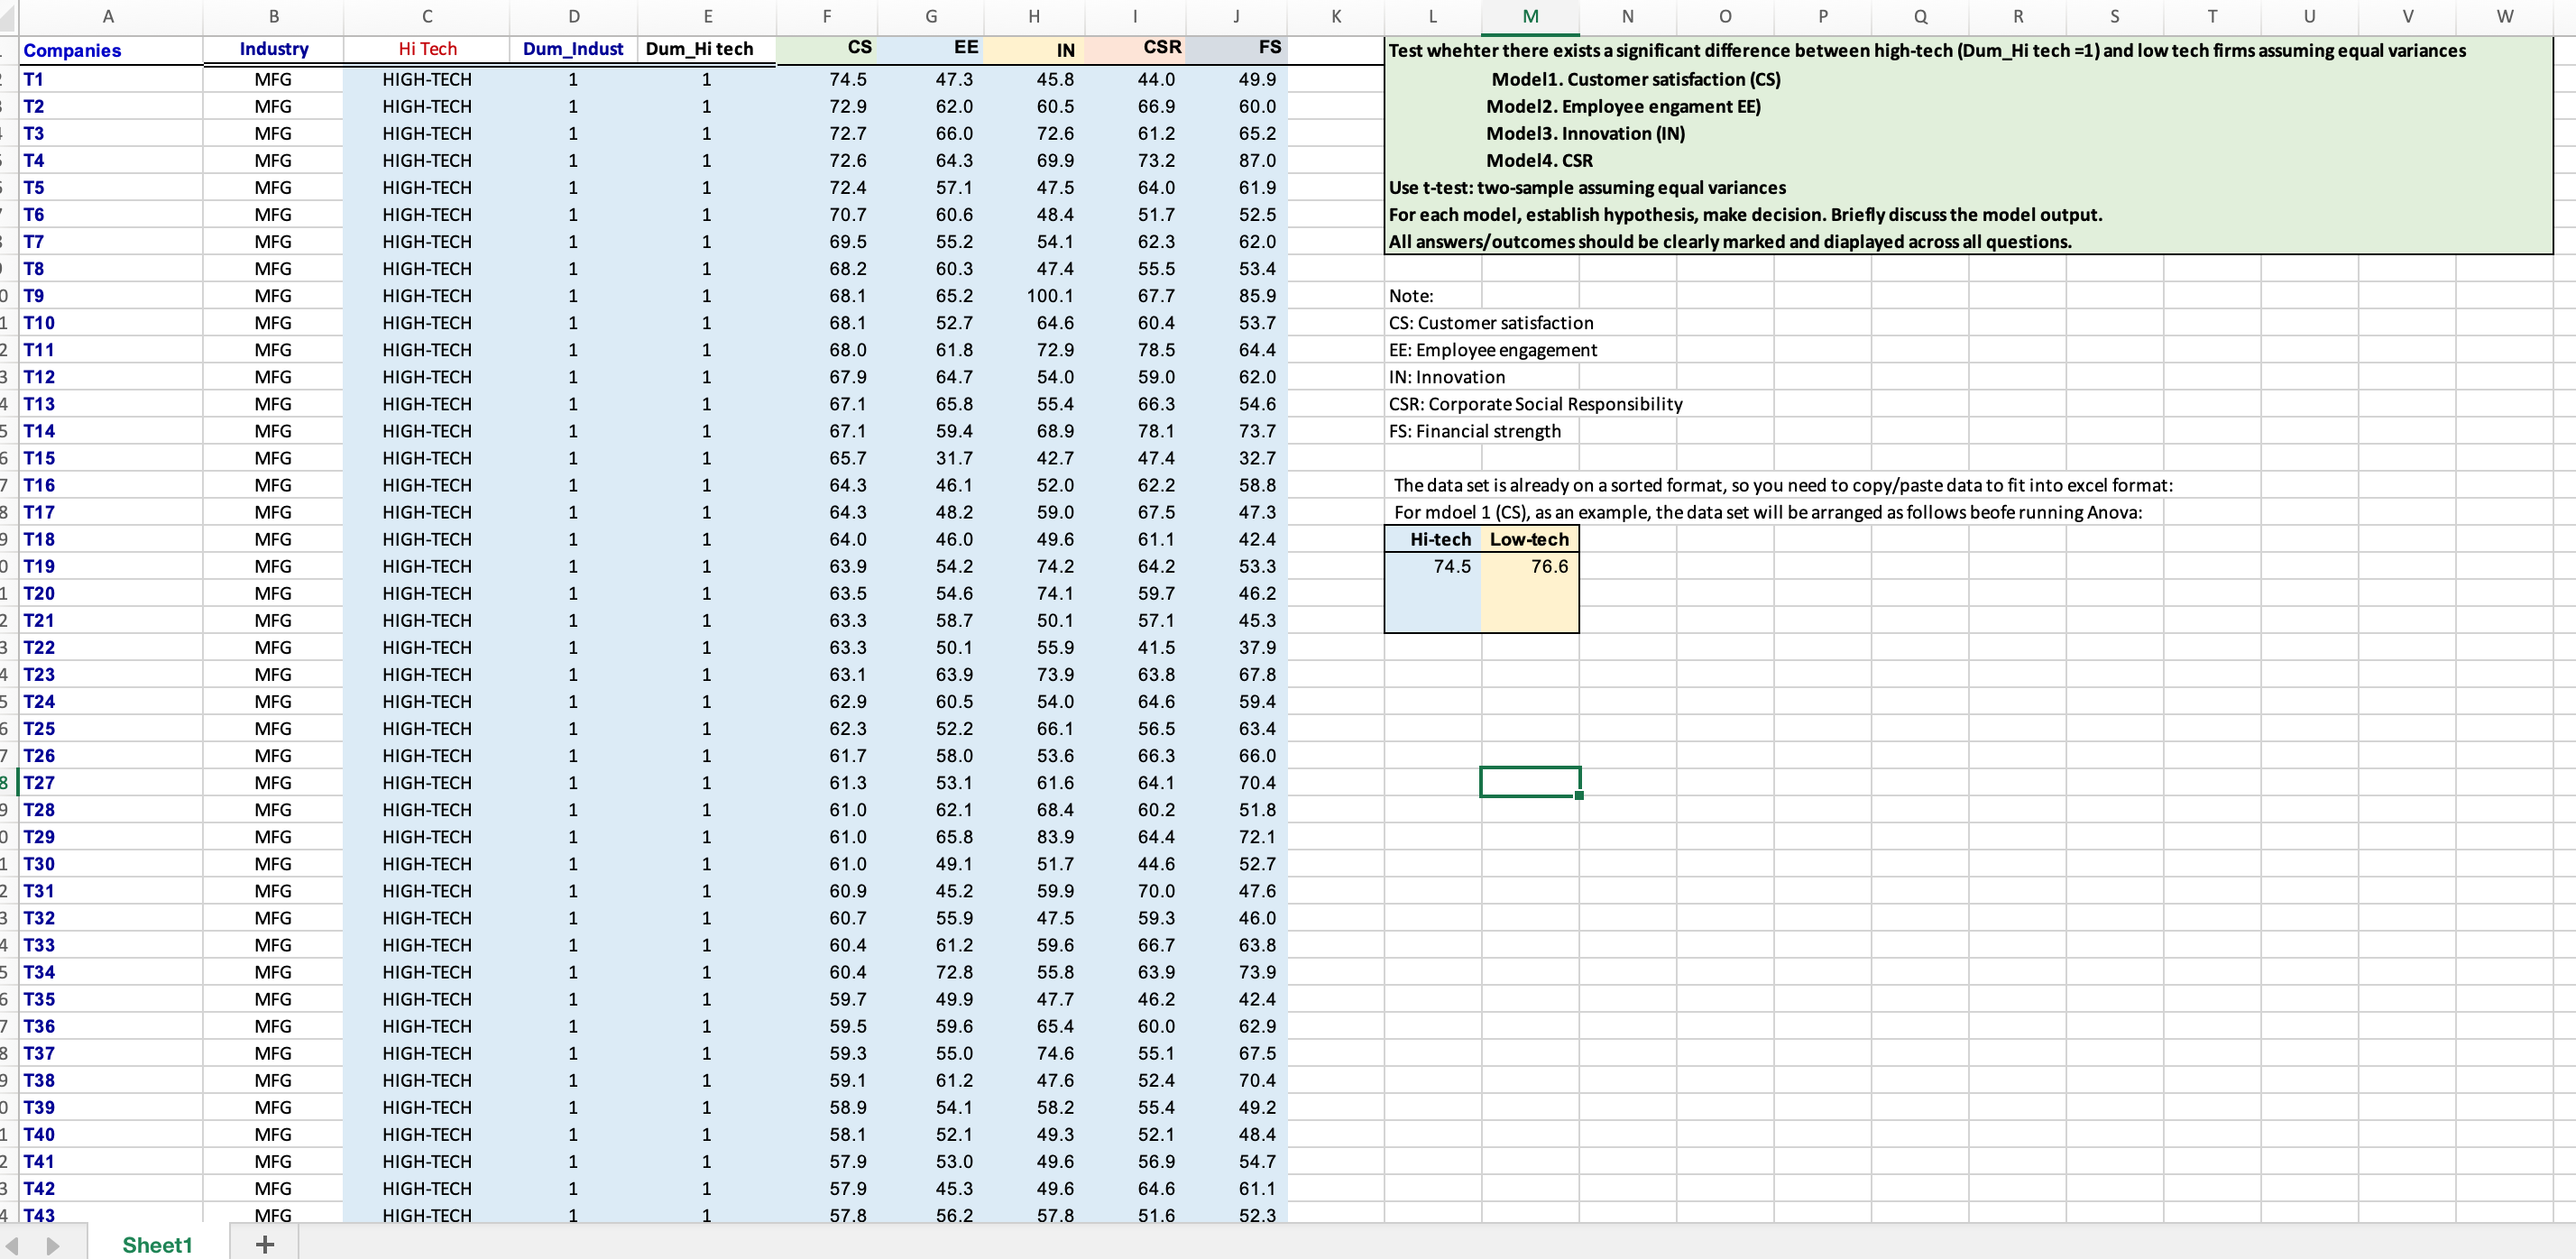The image size is (2576, 1259).
Task: Select column W header
Action: point(2503,16)
